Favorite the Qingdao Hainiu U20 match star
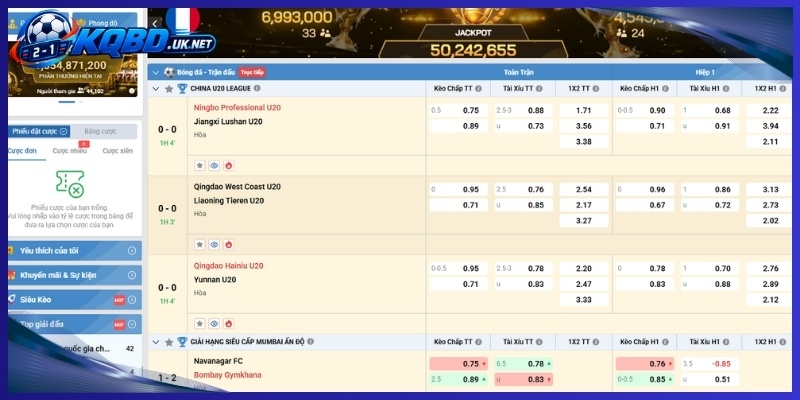 pos(200,323)
